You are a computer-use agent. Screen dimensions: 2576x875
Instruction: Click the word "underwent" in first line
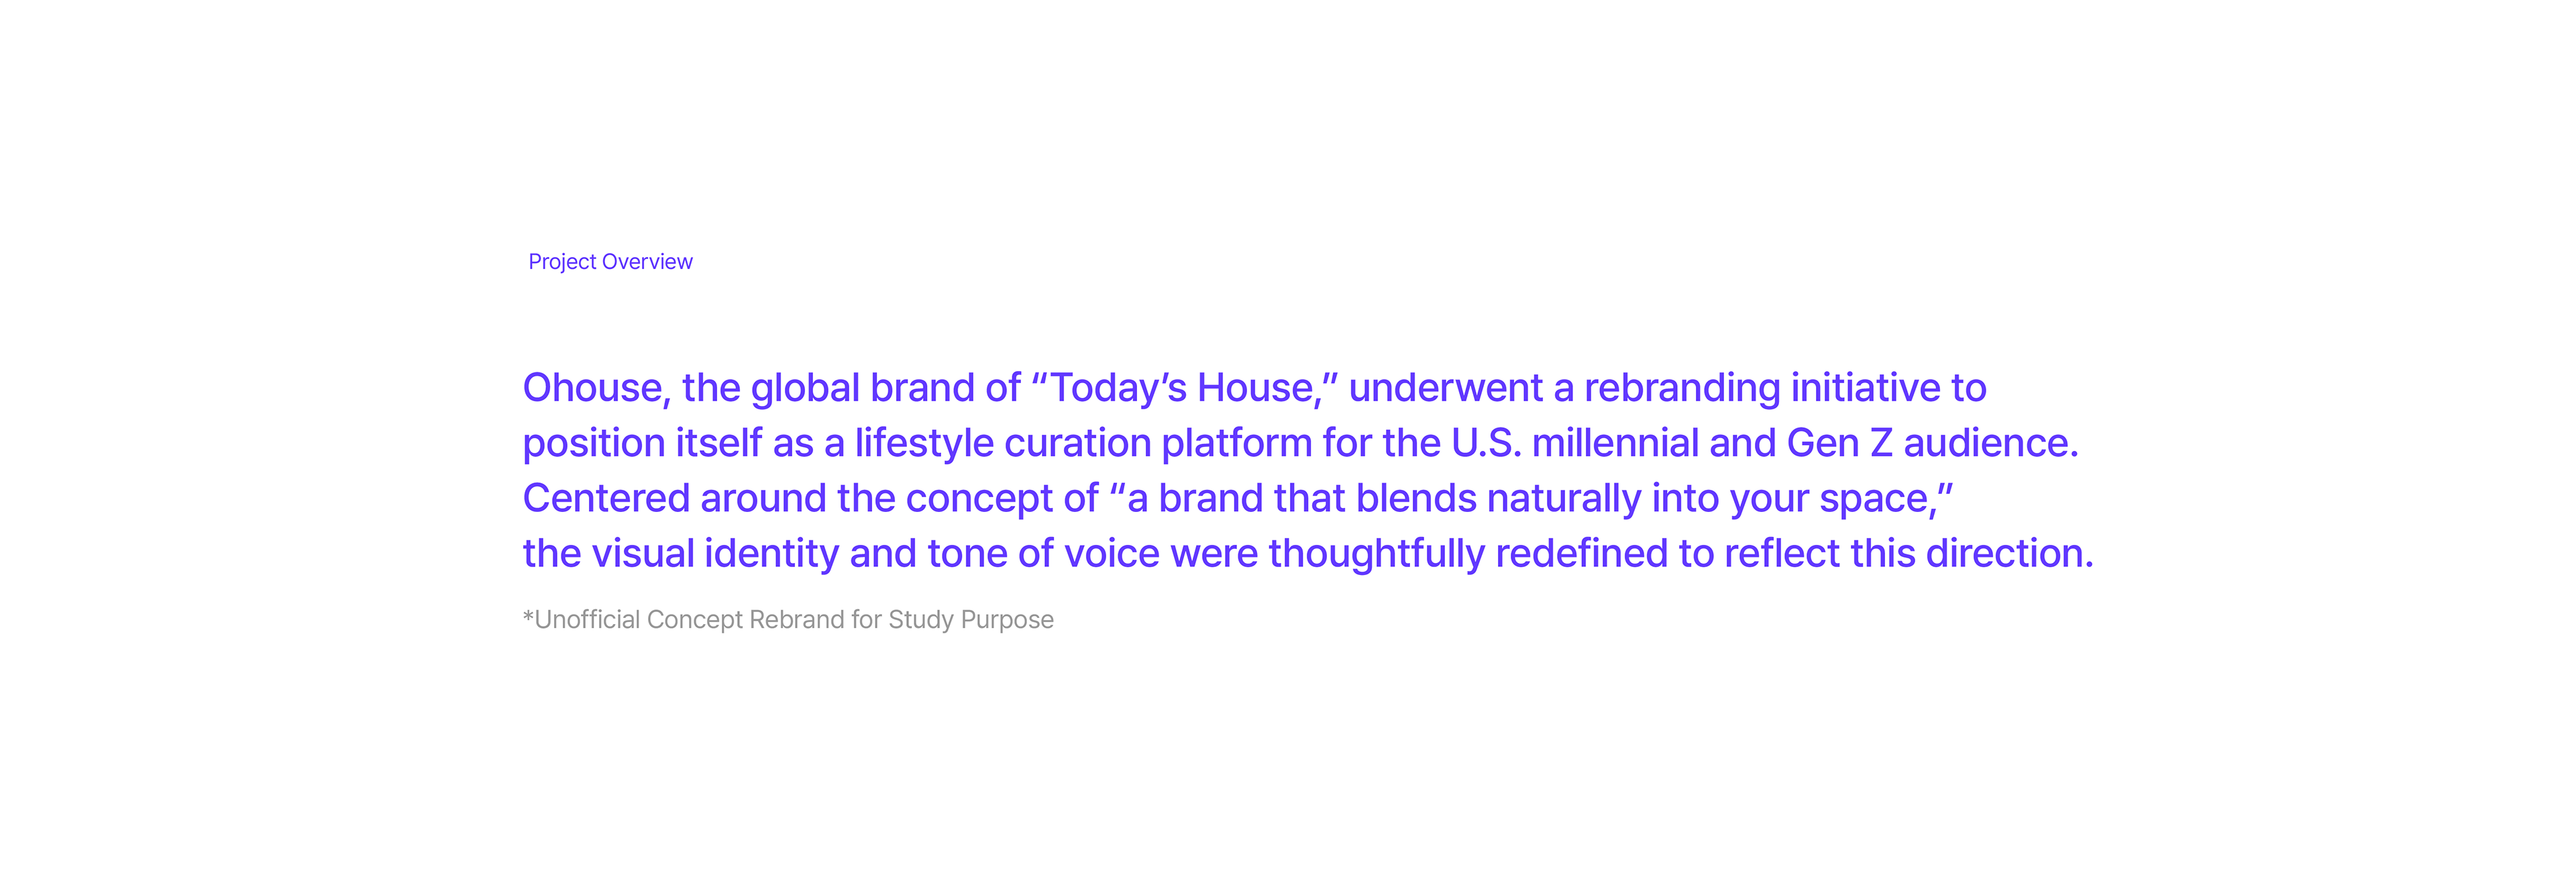tap(1445, 388)
